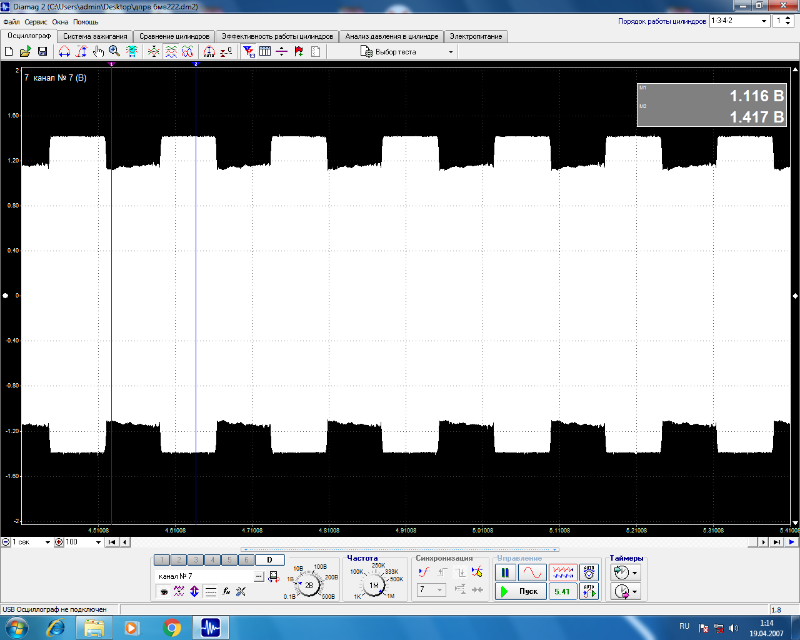Click the divide line icon
The height and width of the screenshot is (640, 800).
click(282, 52)
